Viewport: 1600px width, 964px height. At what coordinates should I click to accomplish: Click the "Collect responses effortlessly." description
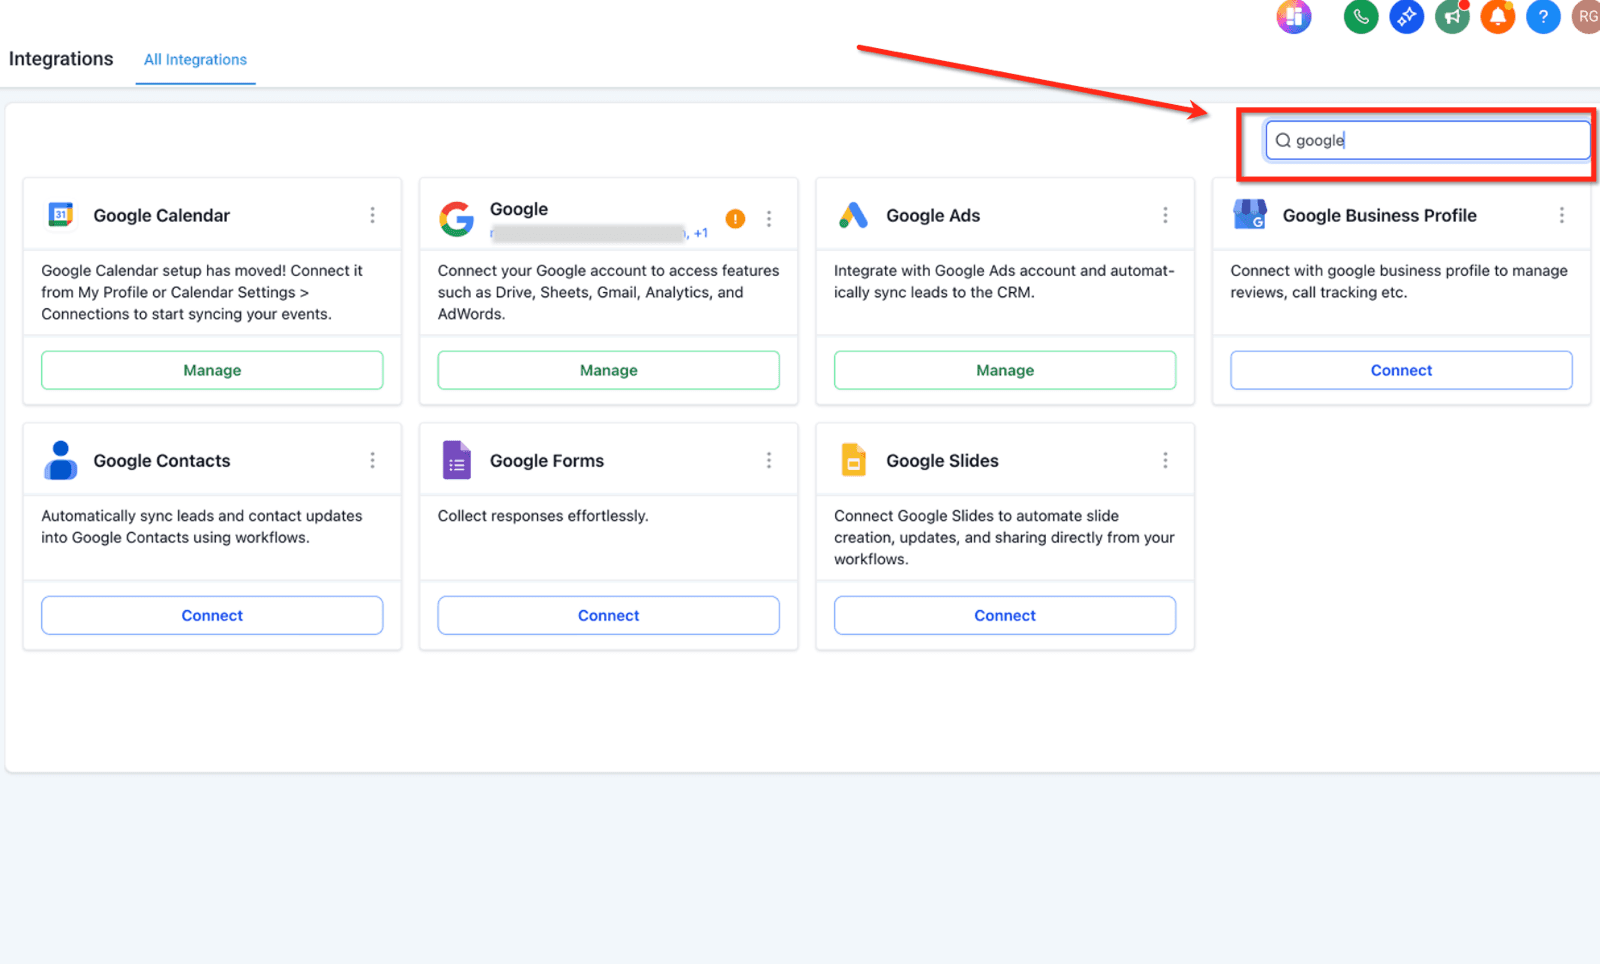(x=543, y=516)
